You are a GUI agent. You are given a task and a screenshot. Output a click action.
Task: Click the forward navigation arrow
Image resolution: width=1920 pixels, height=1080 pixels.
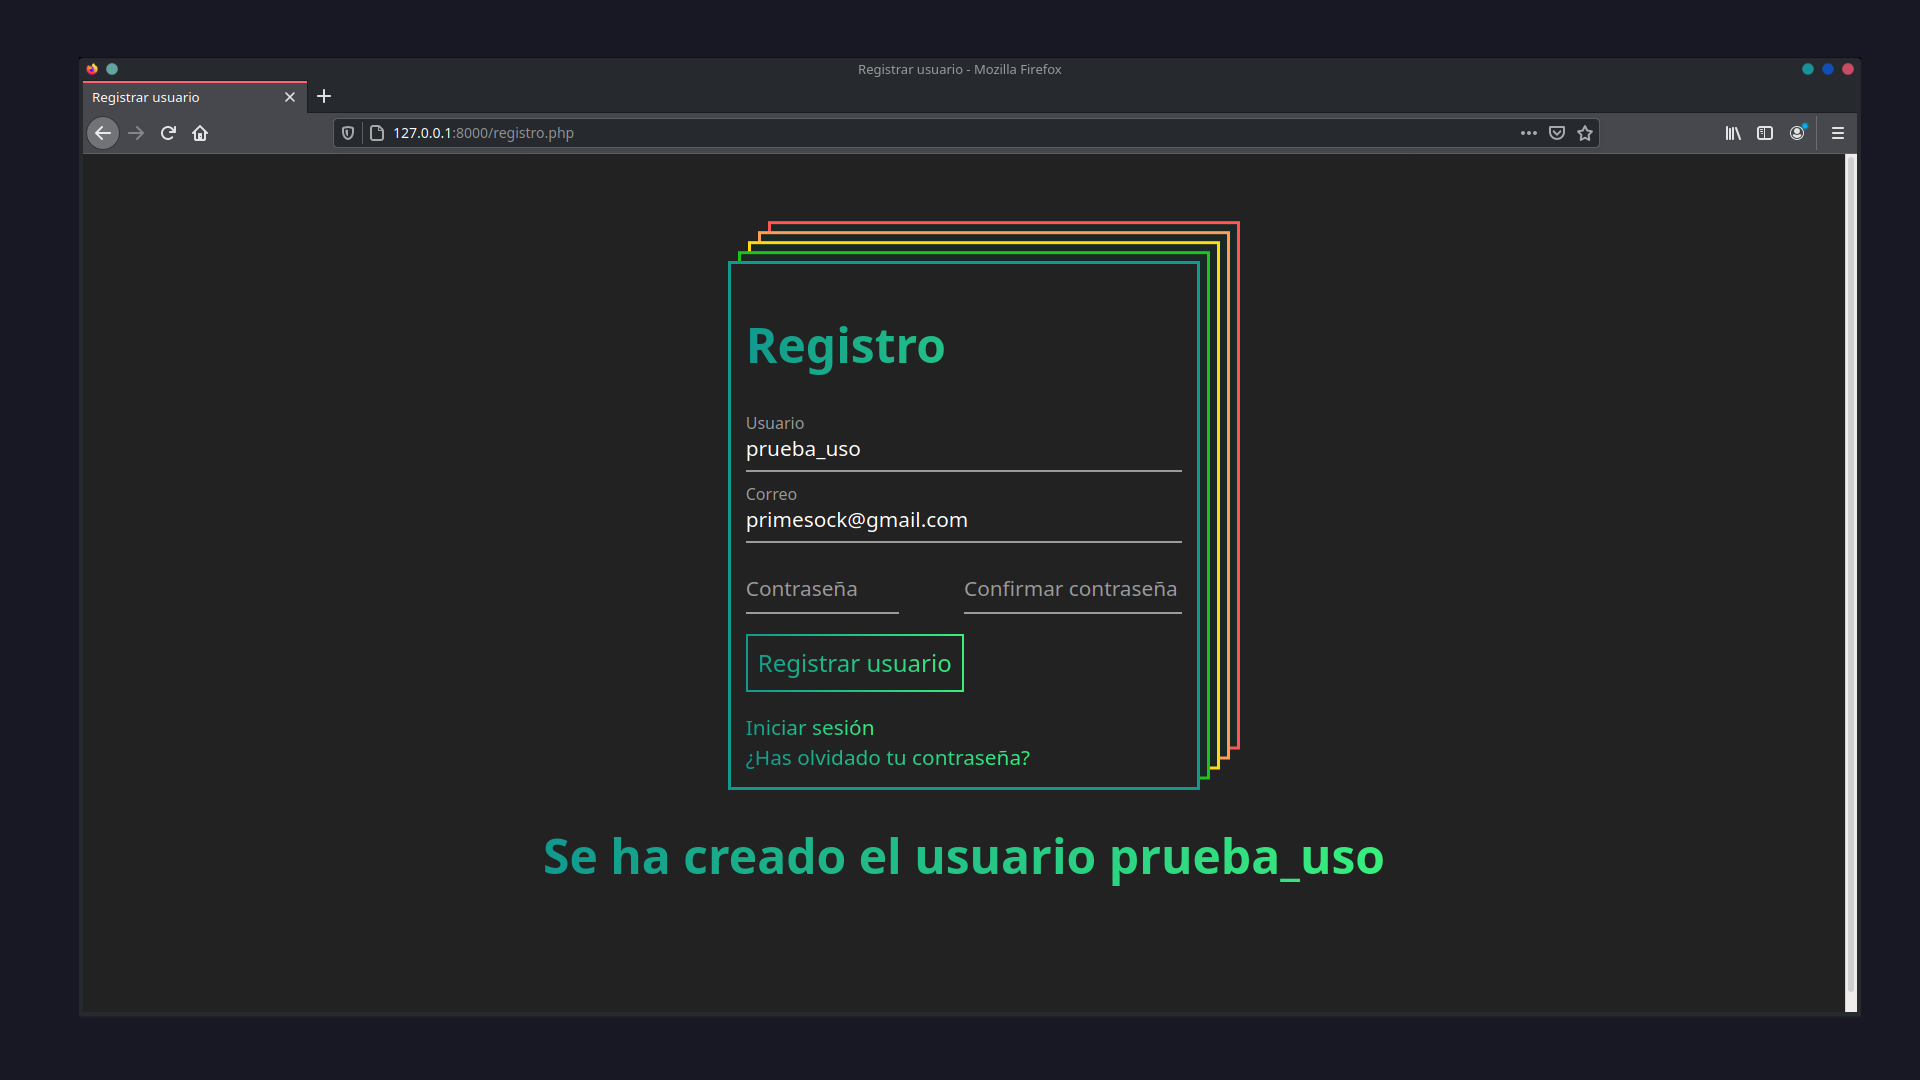tap(136, 133)
